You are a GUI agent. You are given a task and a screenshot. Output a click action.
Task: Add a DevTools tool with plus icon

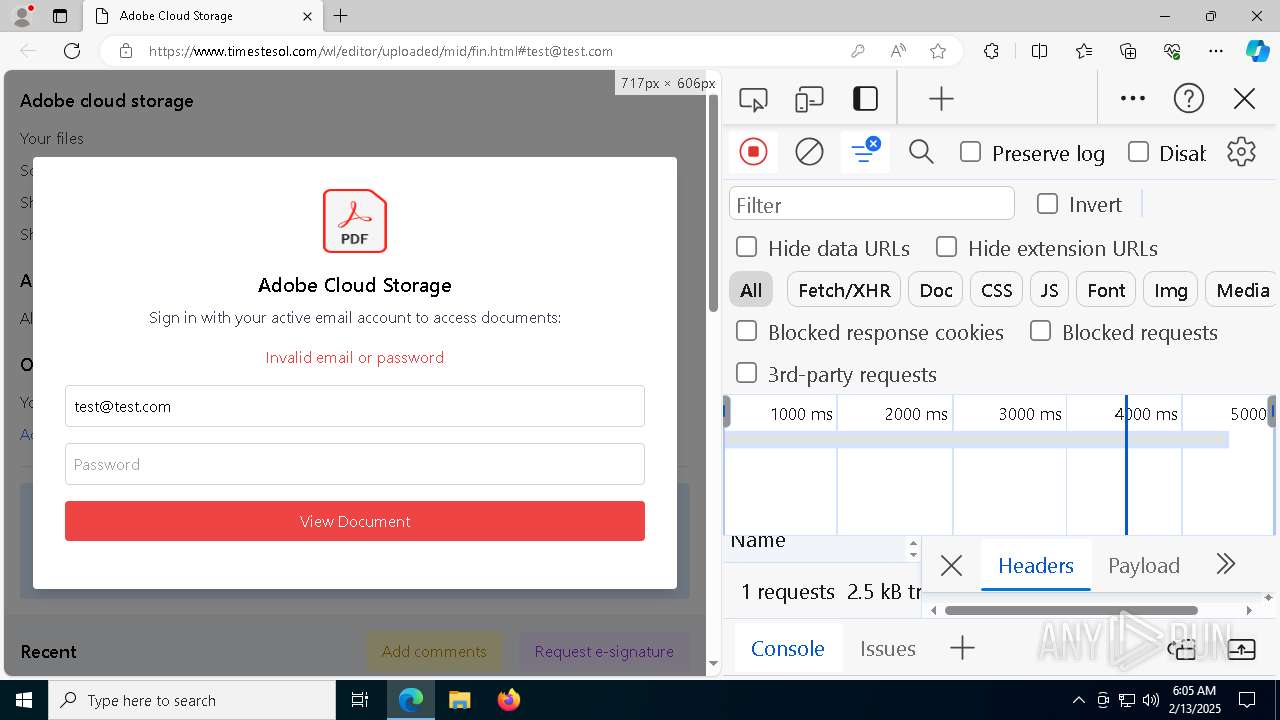pyautogui.click(x=941, y=98)
